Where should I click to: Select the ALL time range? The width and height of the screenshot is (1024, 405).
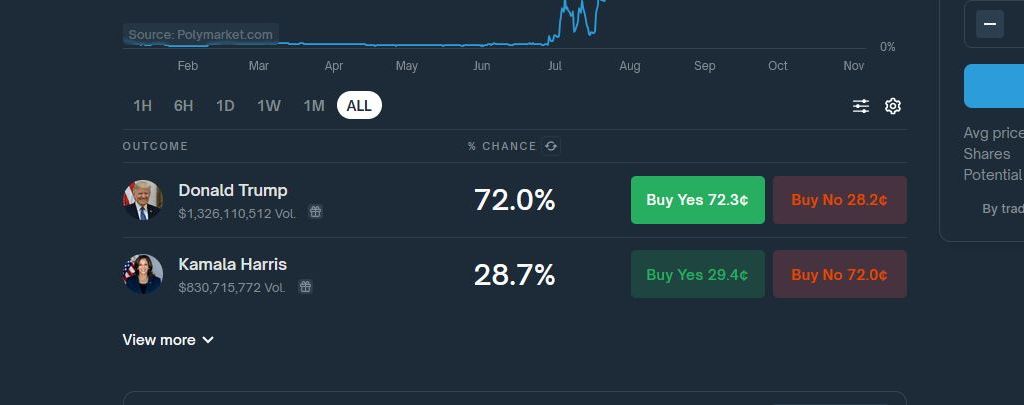(x=359, y=106)
